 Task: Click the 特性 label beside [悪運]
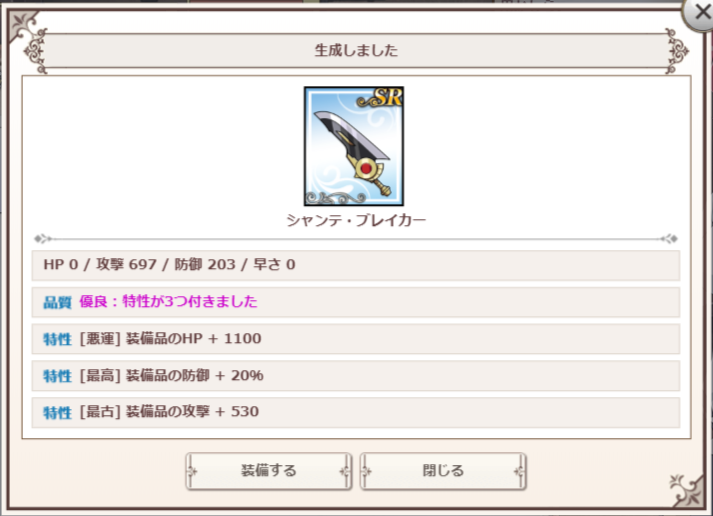57,339
